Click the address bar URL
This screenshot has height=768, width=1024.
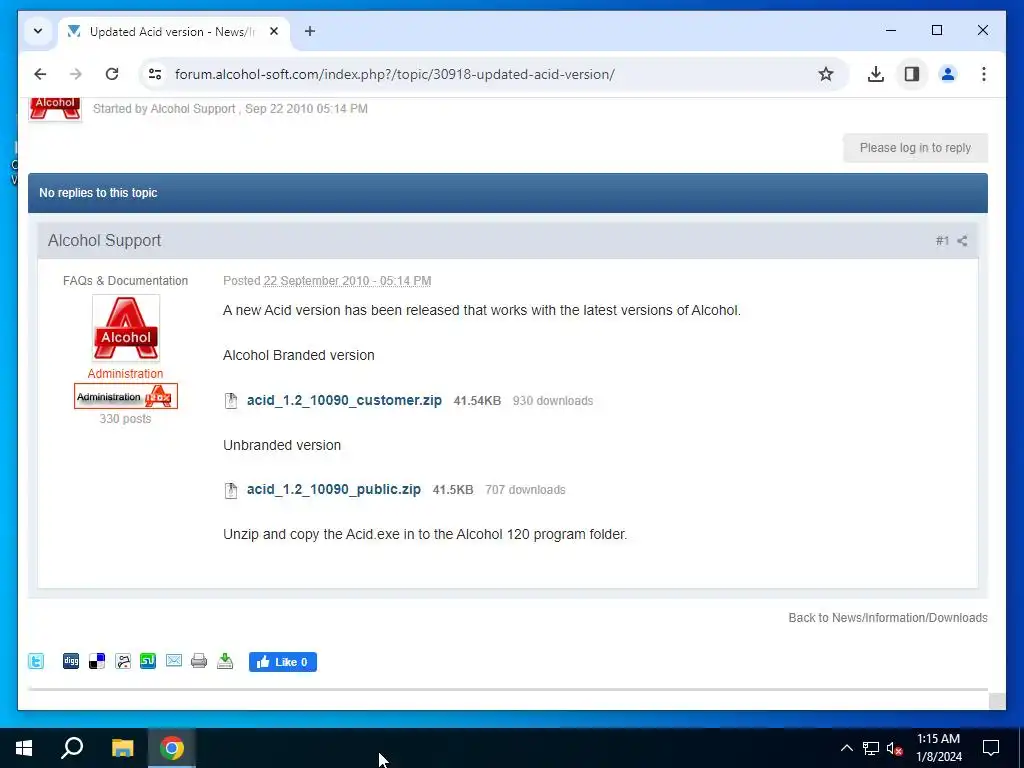pyautogui.click(x=394, y=74)
